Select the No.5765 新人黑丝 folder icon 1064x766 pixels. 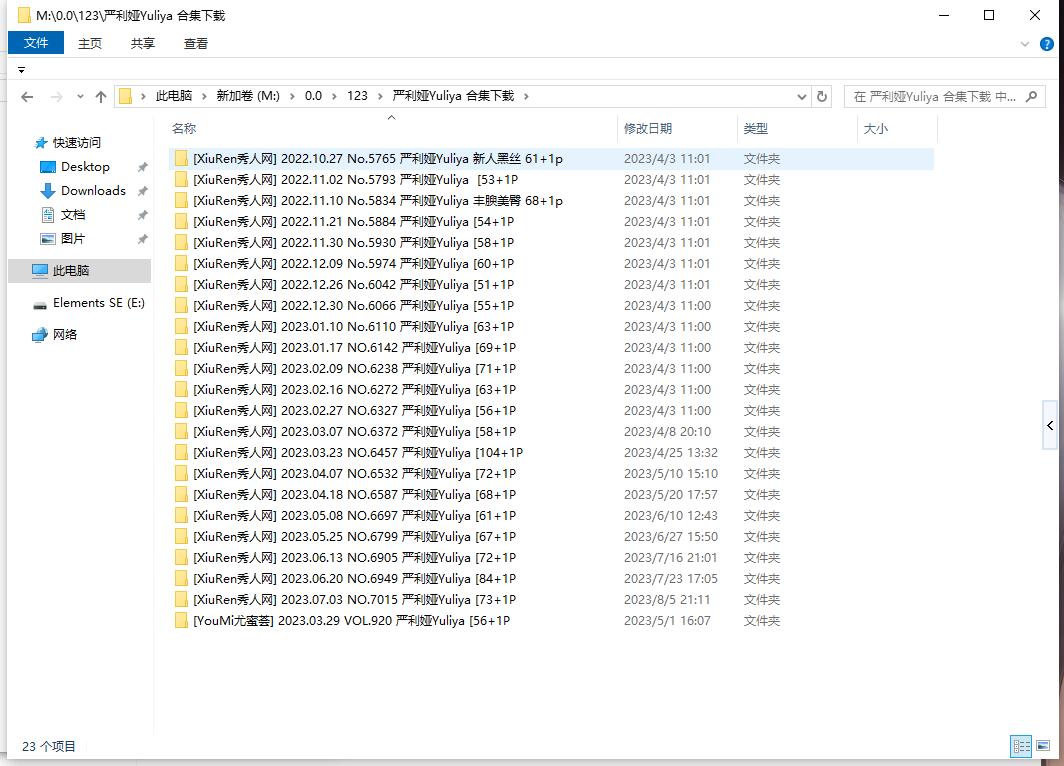(181, 159)
